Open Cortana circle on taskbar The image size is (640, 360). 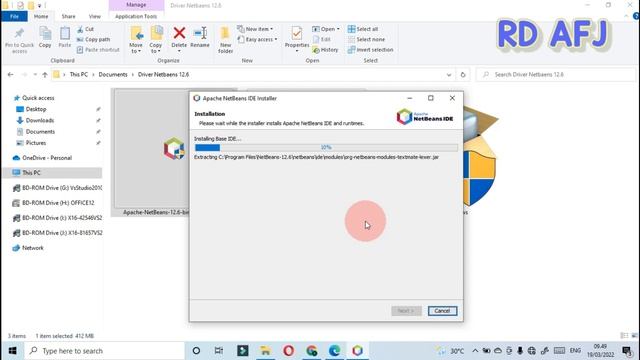pyautogui.click(x=196, y=351)
